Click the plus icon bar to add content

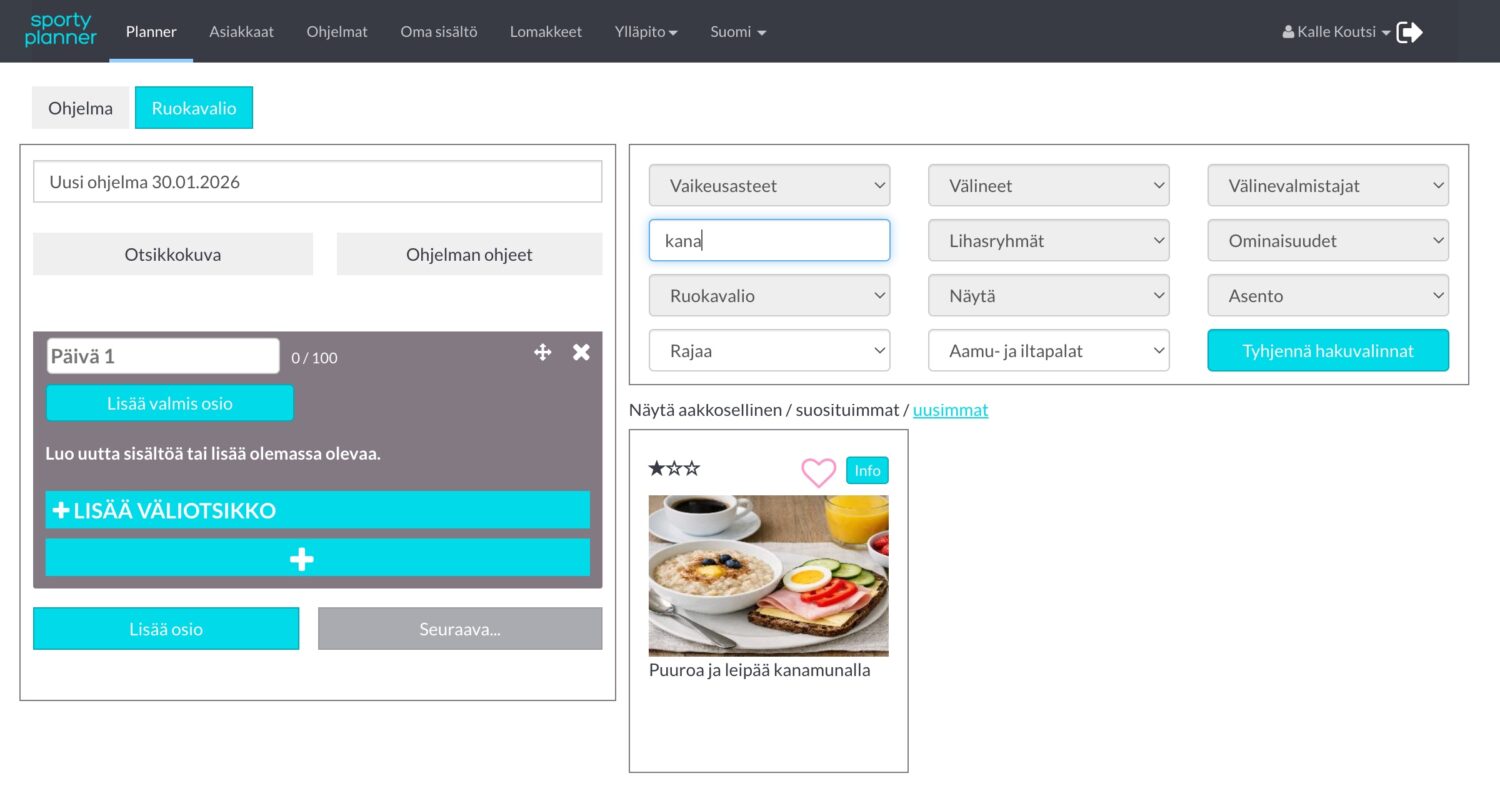[317, 558]
